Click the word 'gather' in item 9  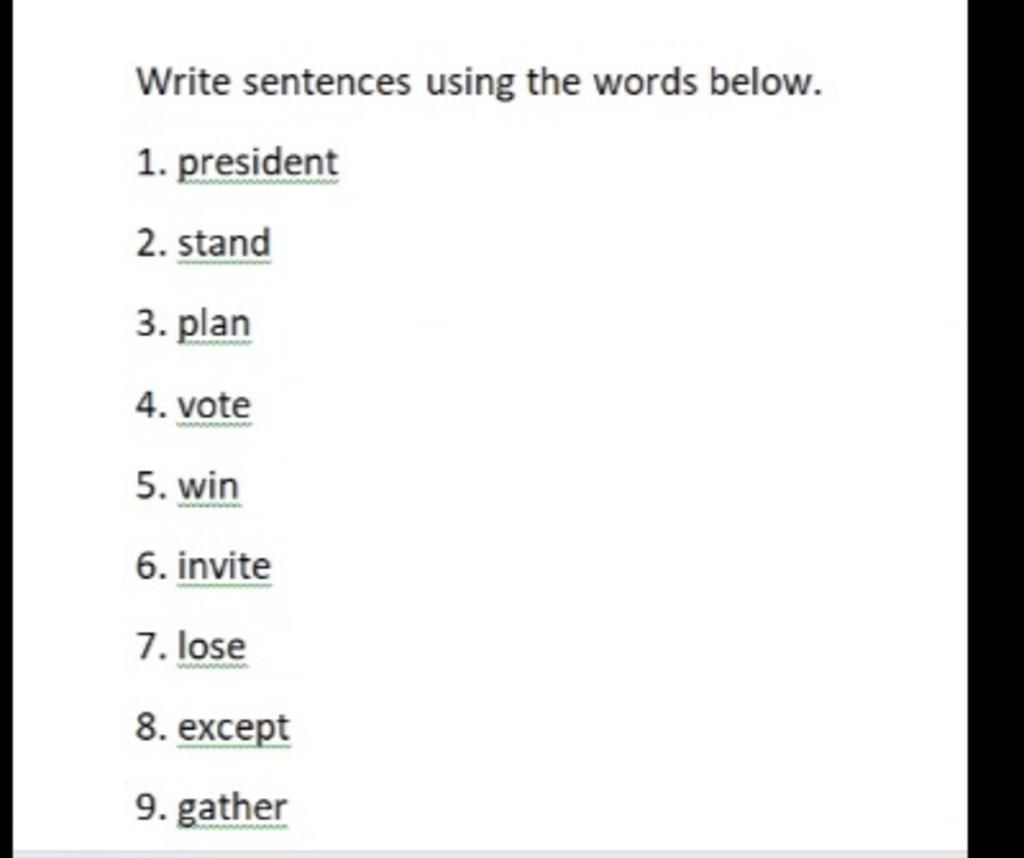pos(232,810)
